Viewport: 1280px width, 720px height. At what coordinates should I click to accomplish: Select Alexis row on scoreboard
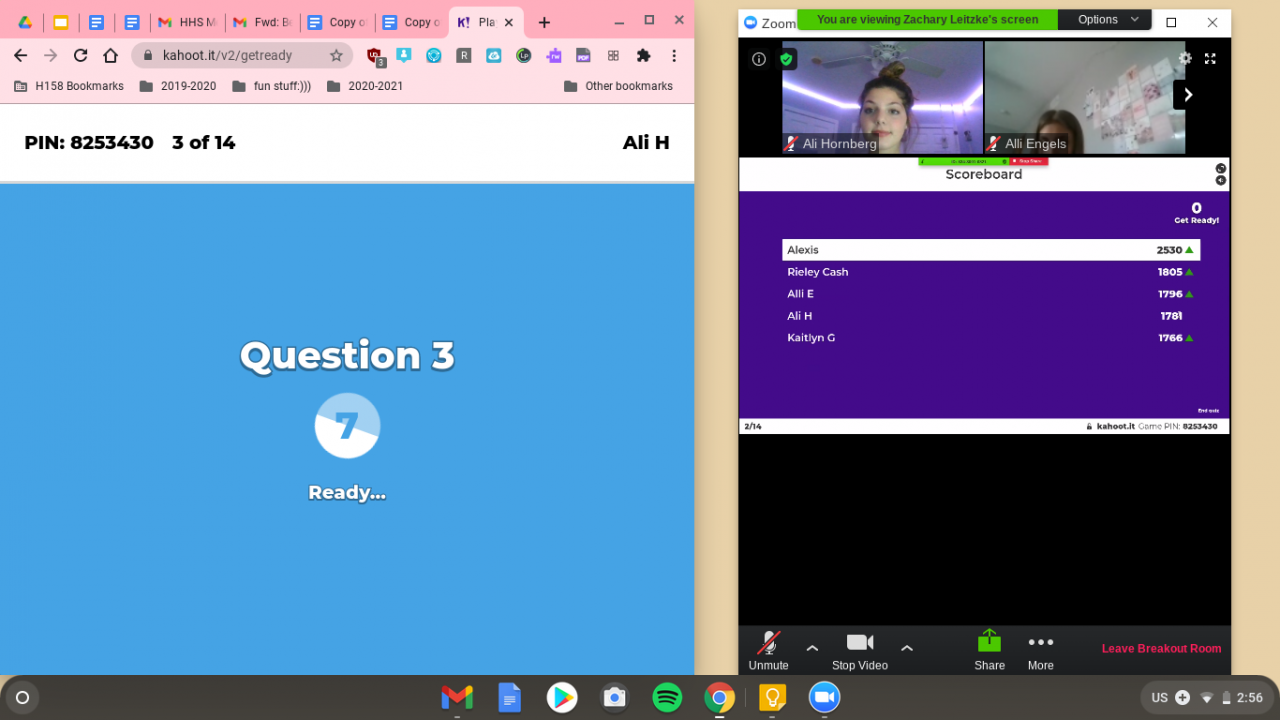coord(991,250)
